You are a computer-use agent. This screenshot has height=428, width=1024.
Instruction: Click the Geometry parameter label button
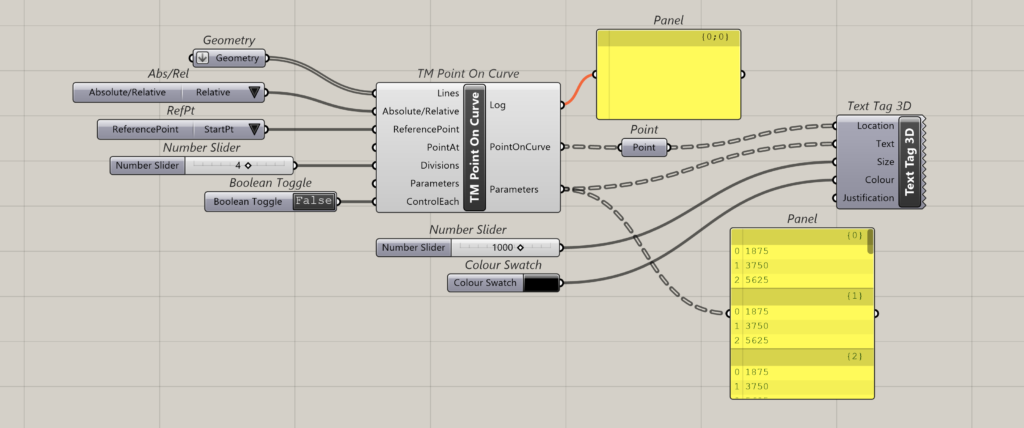238,57
